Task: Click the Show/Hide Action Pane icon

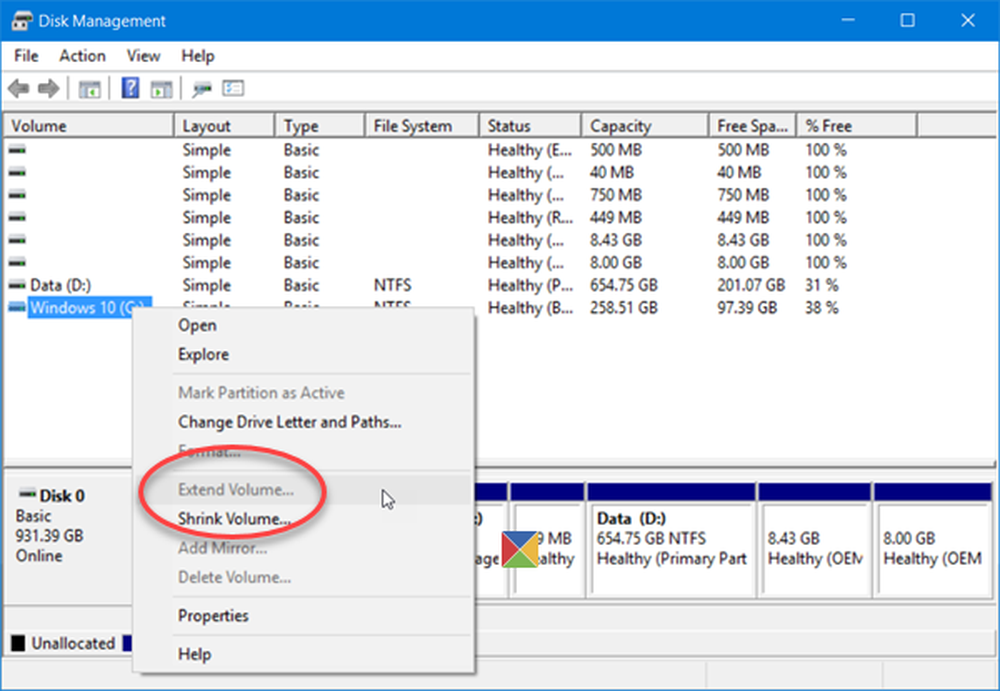Action: pyautogui.click(x=160, y=90)
